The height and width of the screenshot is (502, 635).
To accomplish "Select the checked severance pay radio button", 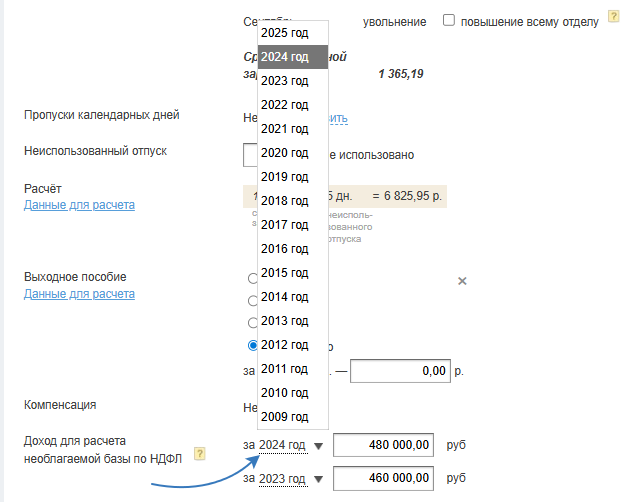I will point(252,345).
